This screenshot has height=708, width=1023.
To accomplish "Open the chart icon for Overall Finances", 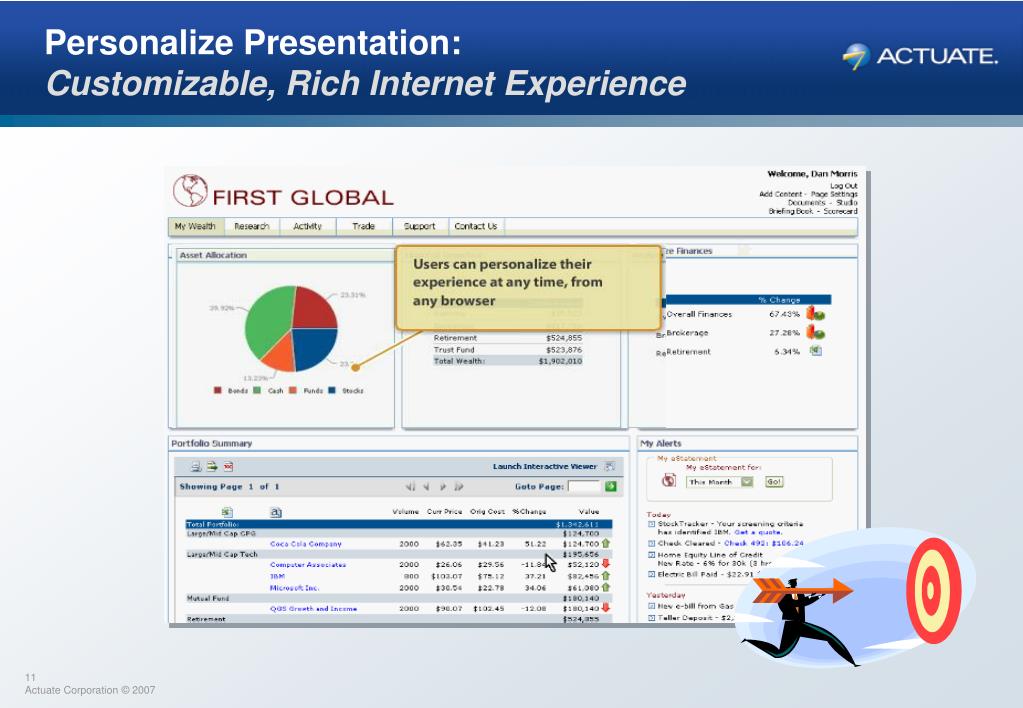I will click(x=816, y=314).
